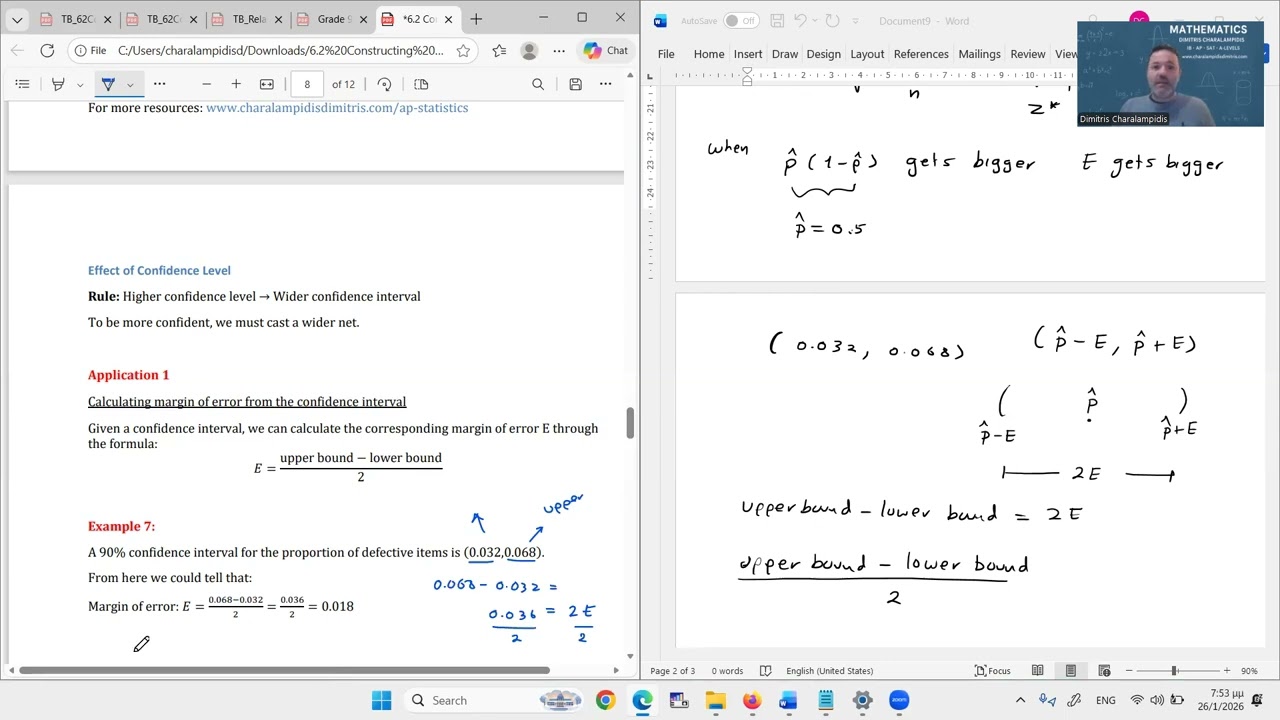The image size is (1280, 720).
Task: Open Customize Quick Access Toolbar dropdown
Action: (857, 21)
